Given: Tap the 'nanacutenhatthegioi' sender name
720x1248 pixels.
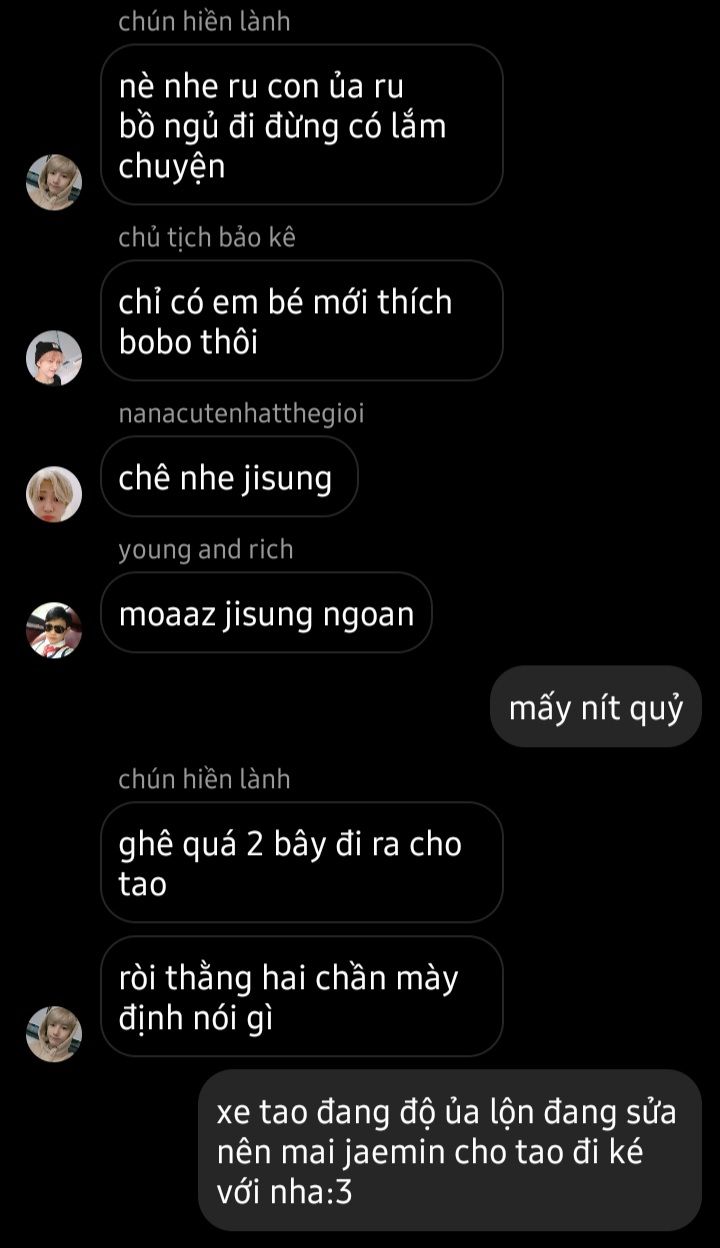Looking at the screenshot, I should 241,414.
